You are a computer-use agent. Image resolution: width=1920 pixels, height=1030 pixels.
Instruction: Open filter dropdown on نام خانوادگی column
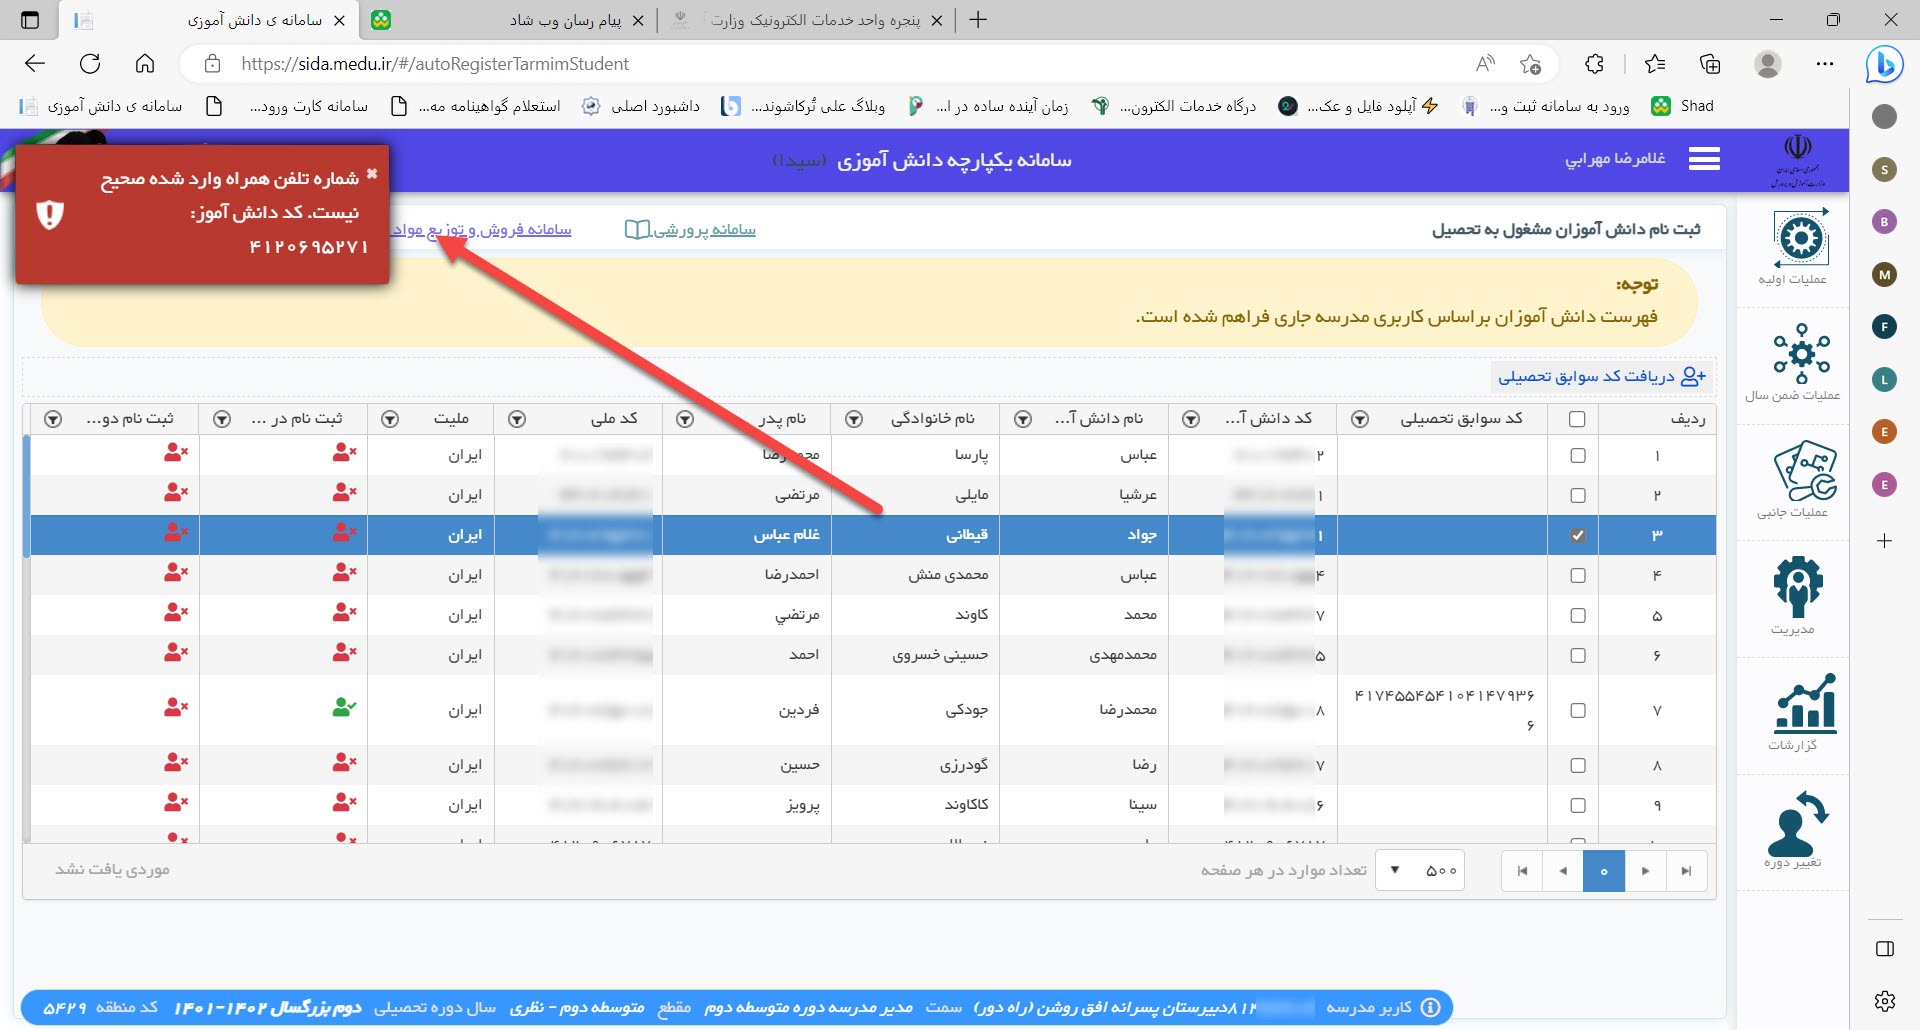click(x=854, y=420)
